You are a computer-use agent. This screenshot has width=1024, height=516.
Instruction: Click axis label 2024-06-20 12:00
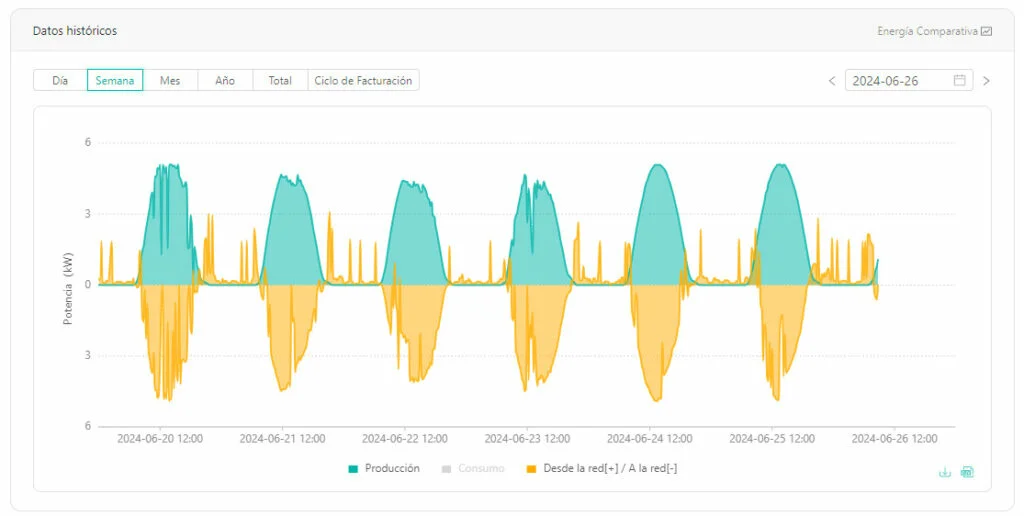160,439
